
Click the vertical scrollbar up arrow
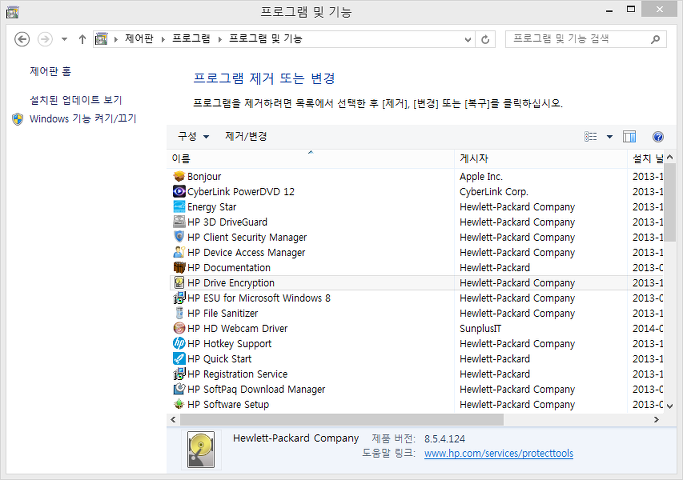point(670,157)
